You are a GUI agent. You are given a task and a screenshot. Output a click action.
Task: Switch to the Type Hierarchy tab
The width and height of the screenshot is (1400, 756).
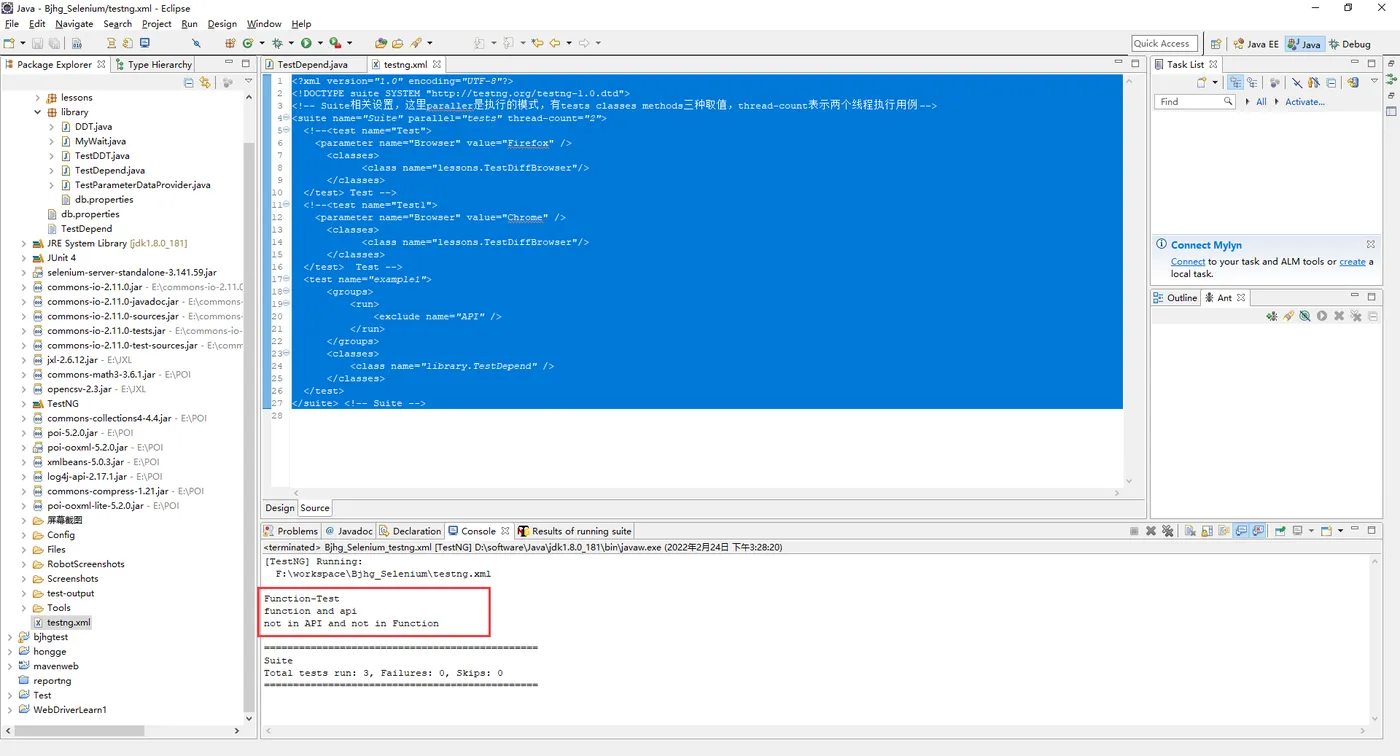tap(153, 64)
